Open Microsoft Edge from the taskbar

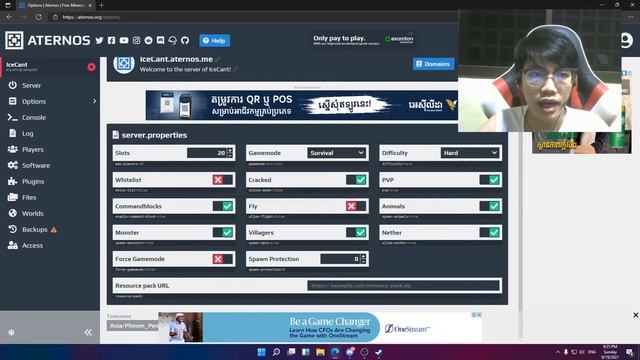335,352
